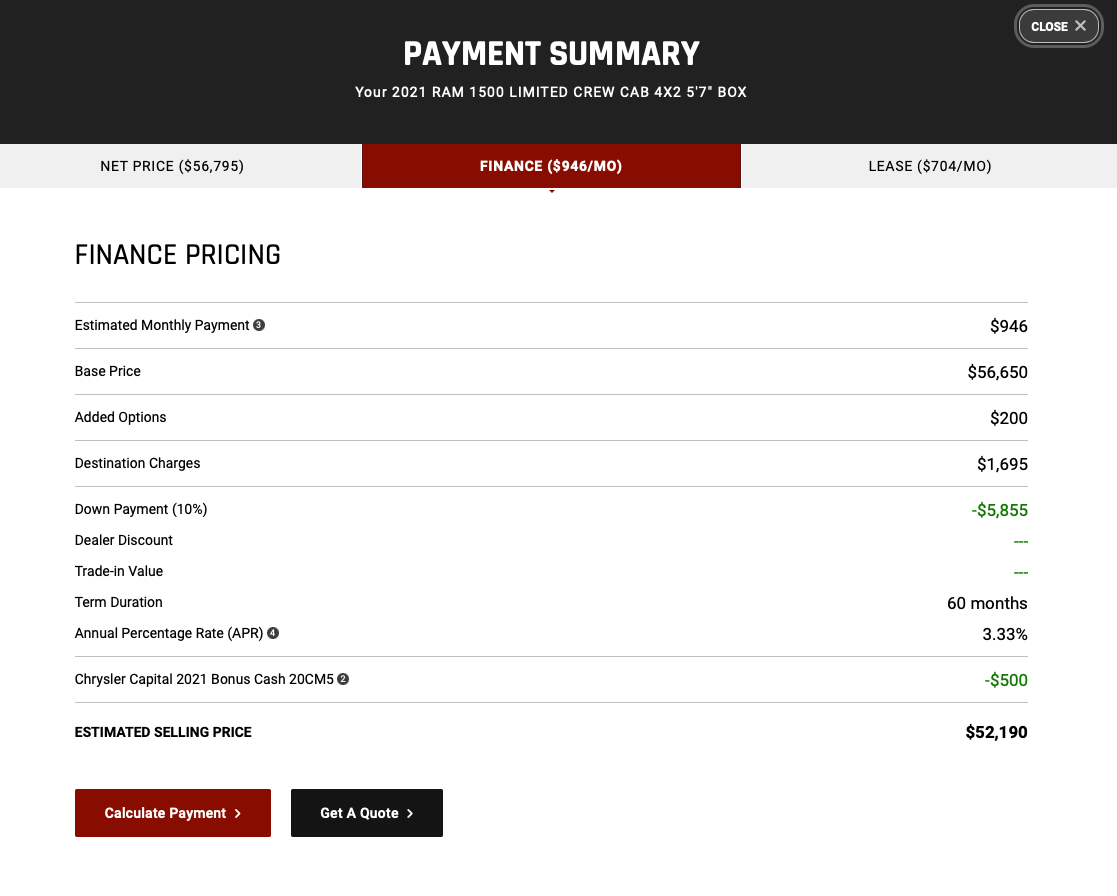
Task: Click footnote 2 icon by Bonus Cash 20CM5
Action: (343, 679)
